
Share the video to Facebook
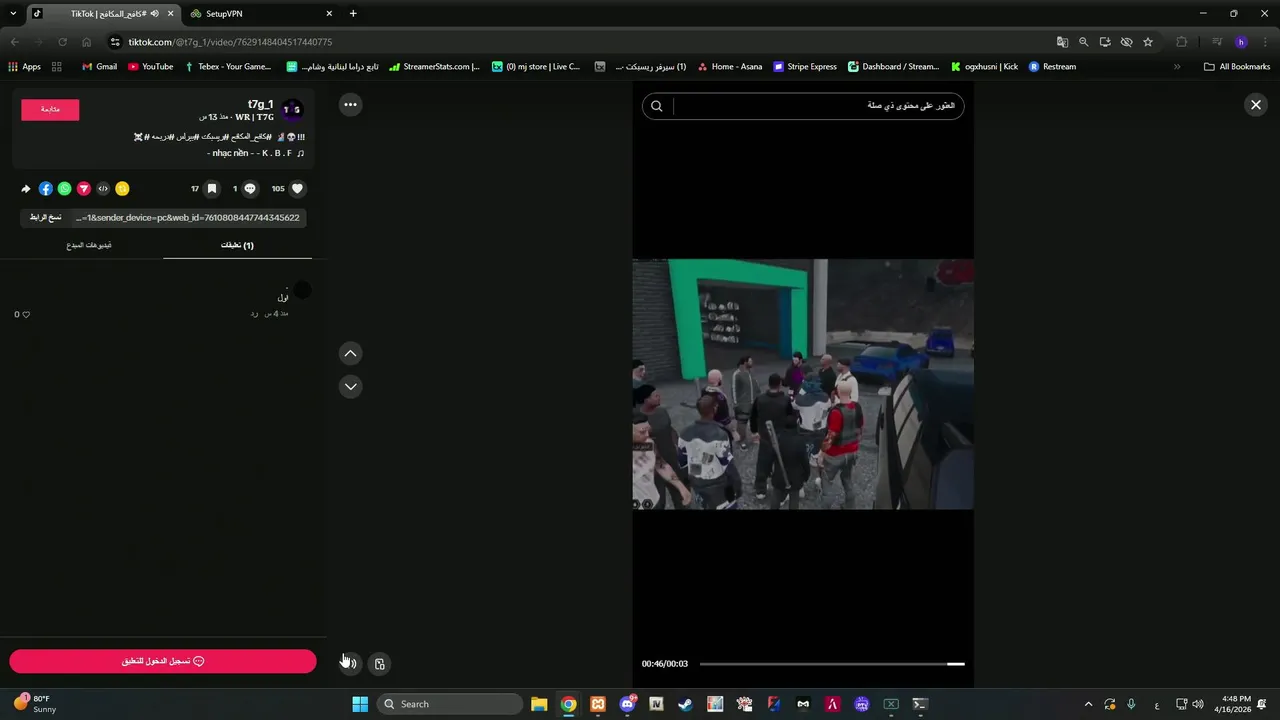pos(46,188)
